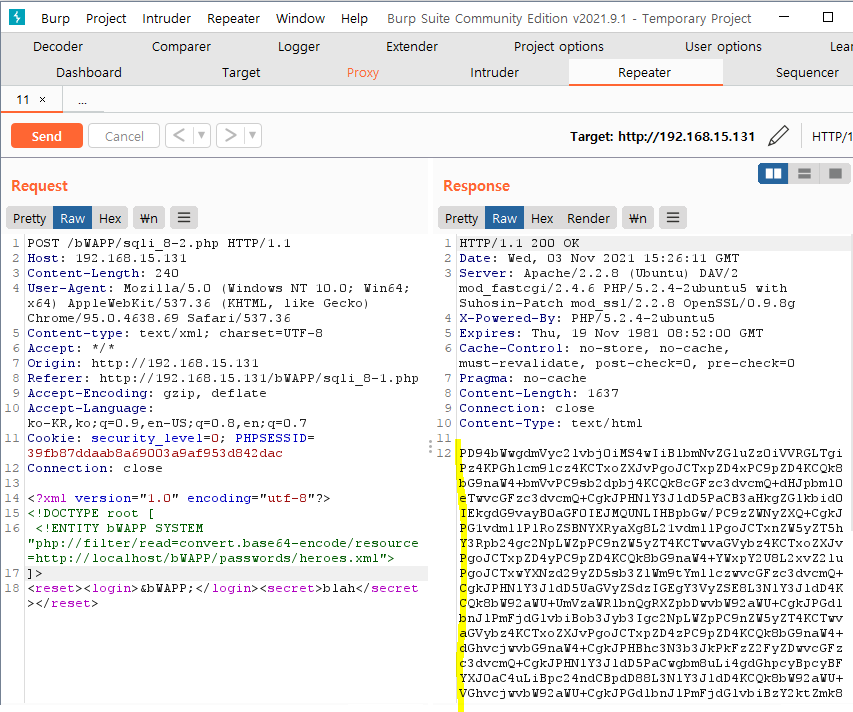Switch to the Extender tab

pos(412,46)
